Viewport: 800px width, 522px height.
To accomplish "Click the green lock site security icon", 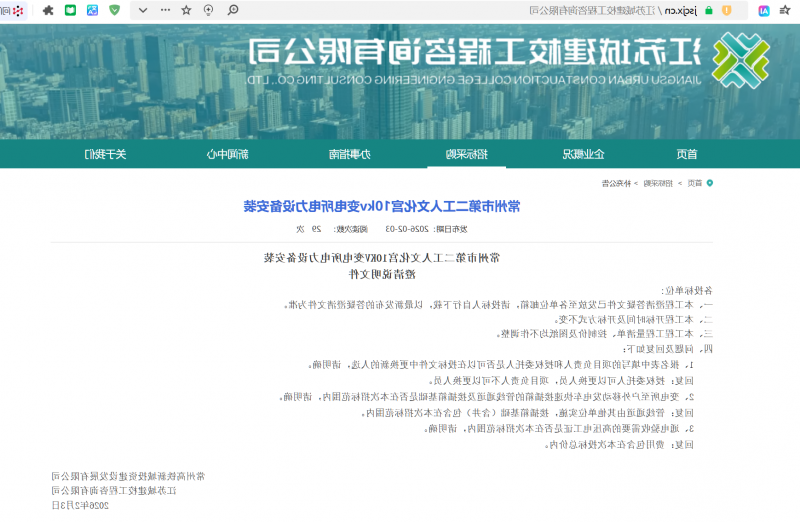I will (709, 10).
